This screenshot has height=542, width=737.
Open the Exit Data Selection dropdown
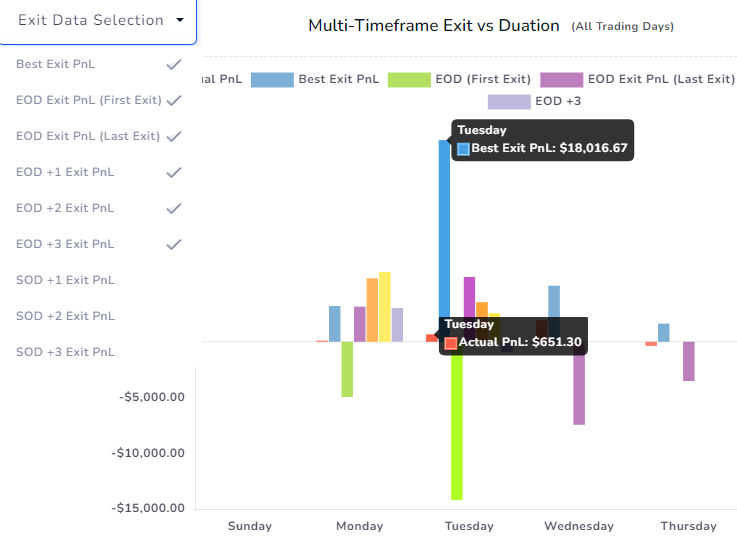tap(98, 21)
